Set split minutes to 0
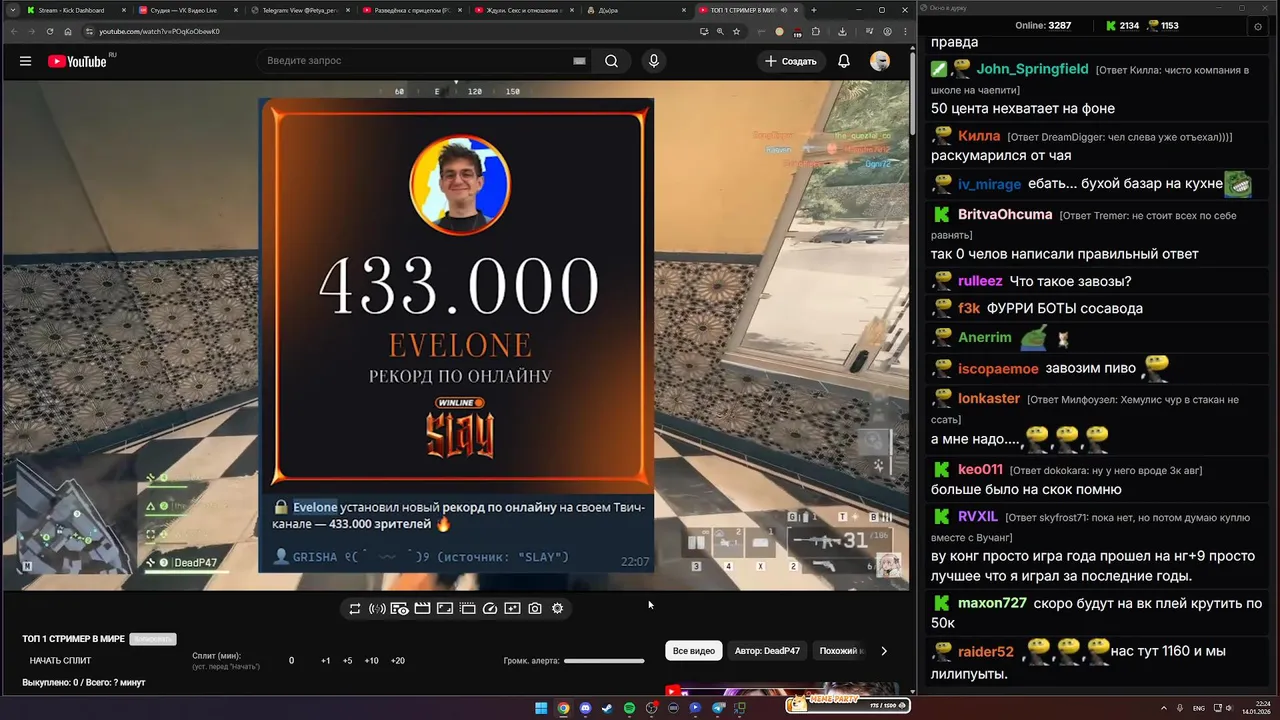Image resolution: width=1280 pixels, height=720 pixels. [x=292, y=660]
